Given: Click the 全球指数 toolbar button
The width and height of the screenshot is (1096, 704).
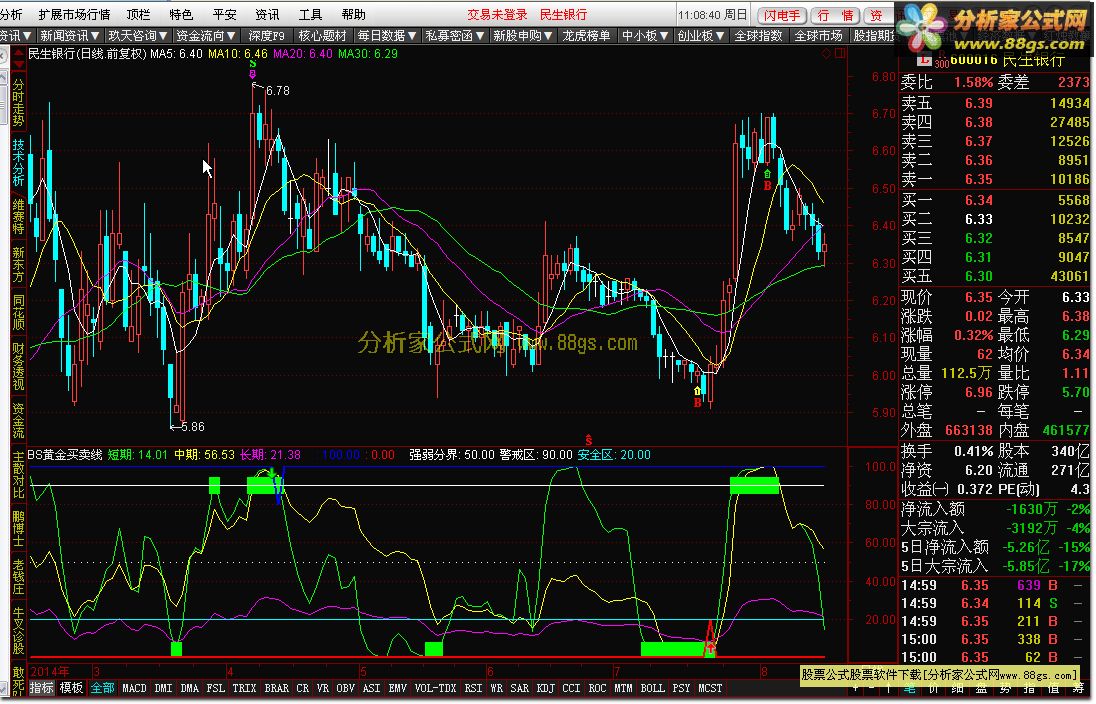Looking at the screenshot, I should click(758, 35).
